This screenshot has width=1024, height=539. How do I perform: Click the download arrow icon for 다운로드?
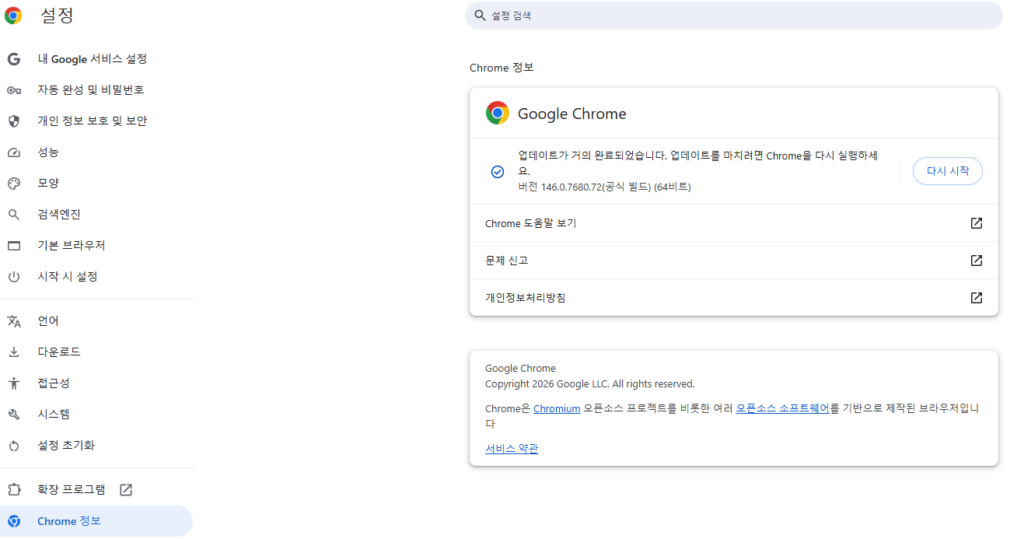[x=14, y=352]
